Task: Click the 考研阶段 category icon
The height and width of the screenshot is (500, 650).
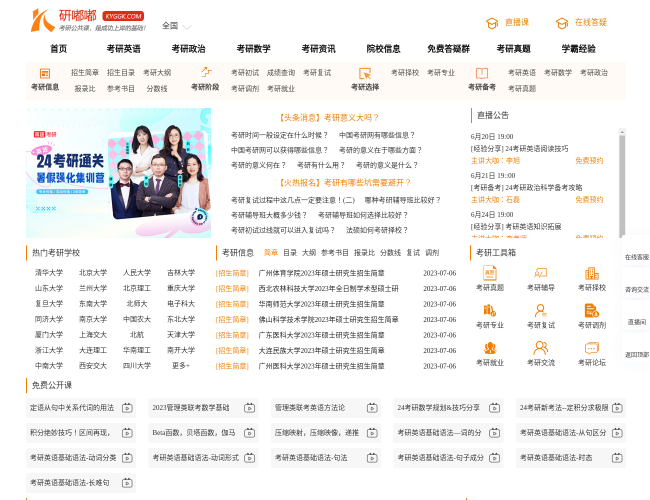Action: [206, 72]
